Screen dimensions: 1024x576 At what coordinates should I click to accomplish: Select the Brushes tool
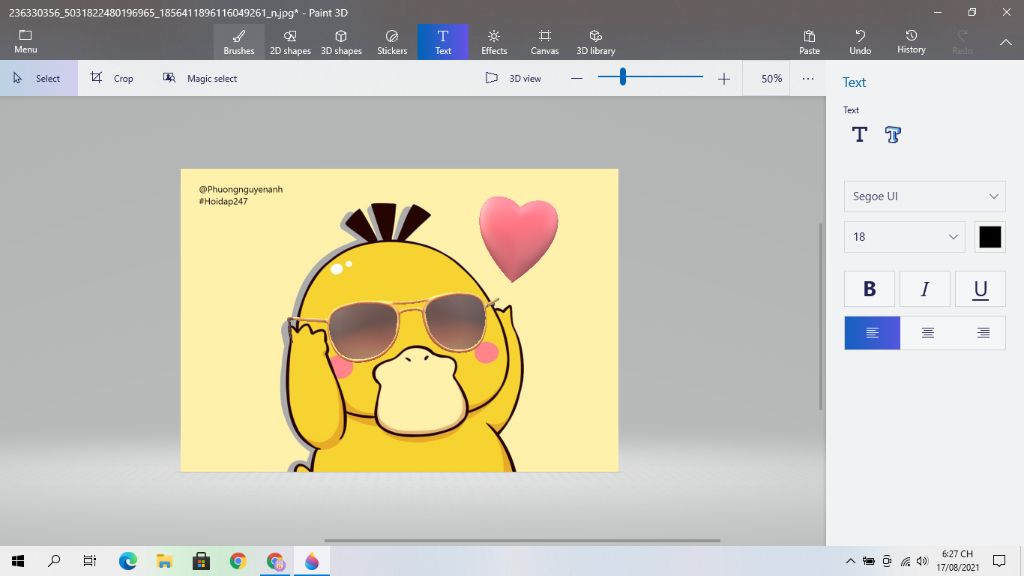tap(239, 42)
